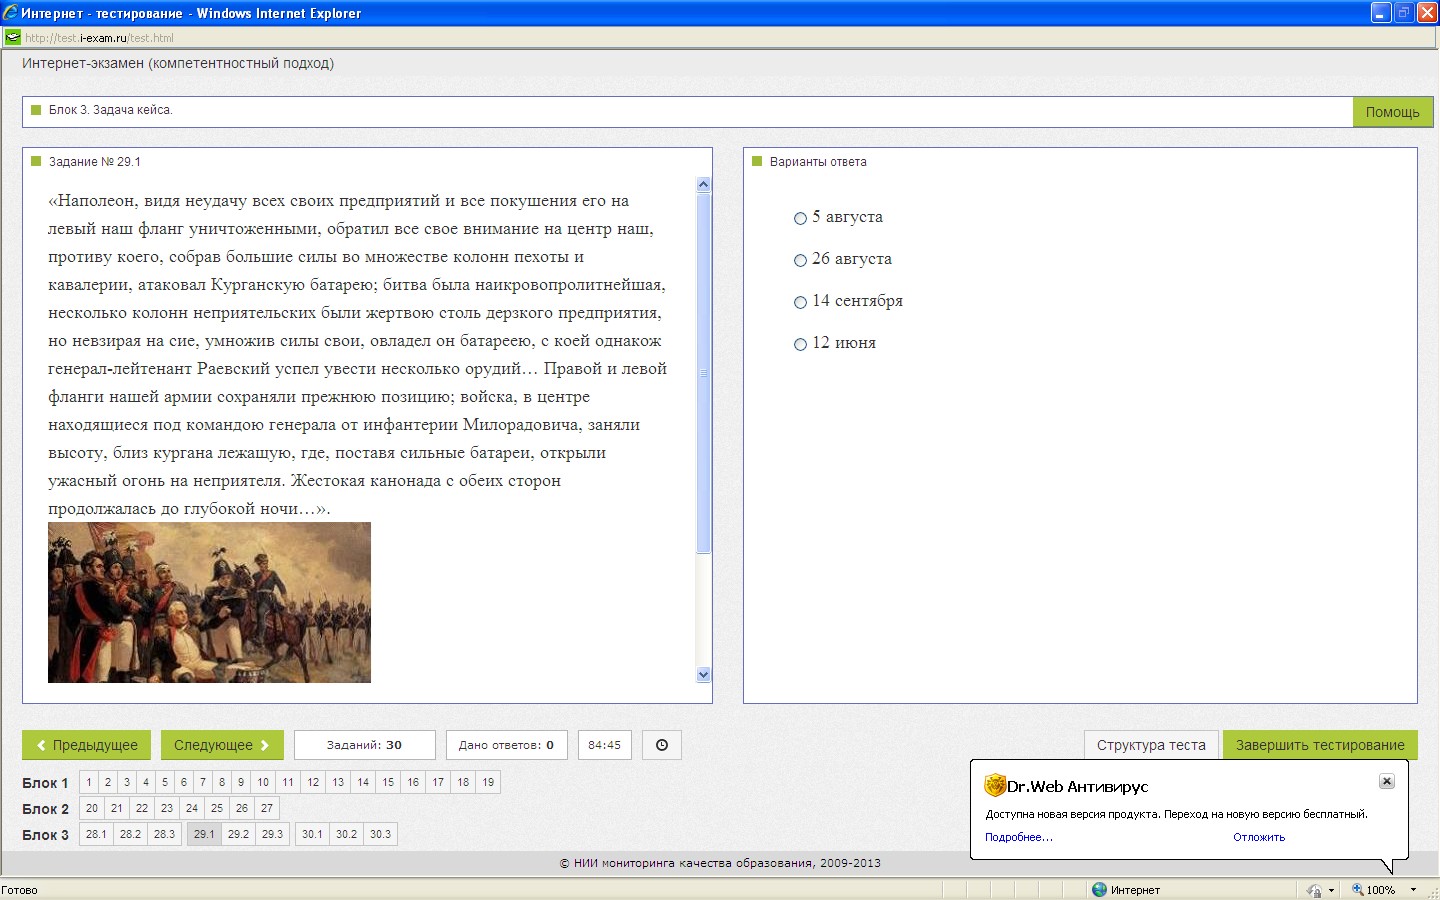Click the protected mode lock icon
Screen dimensions: 1440x900
(1313, 890)
